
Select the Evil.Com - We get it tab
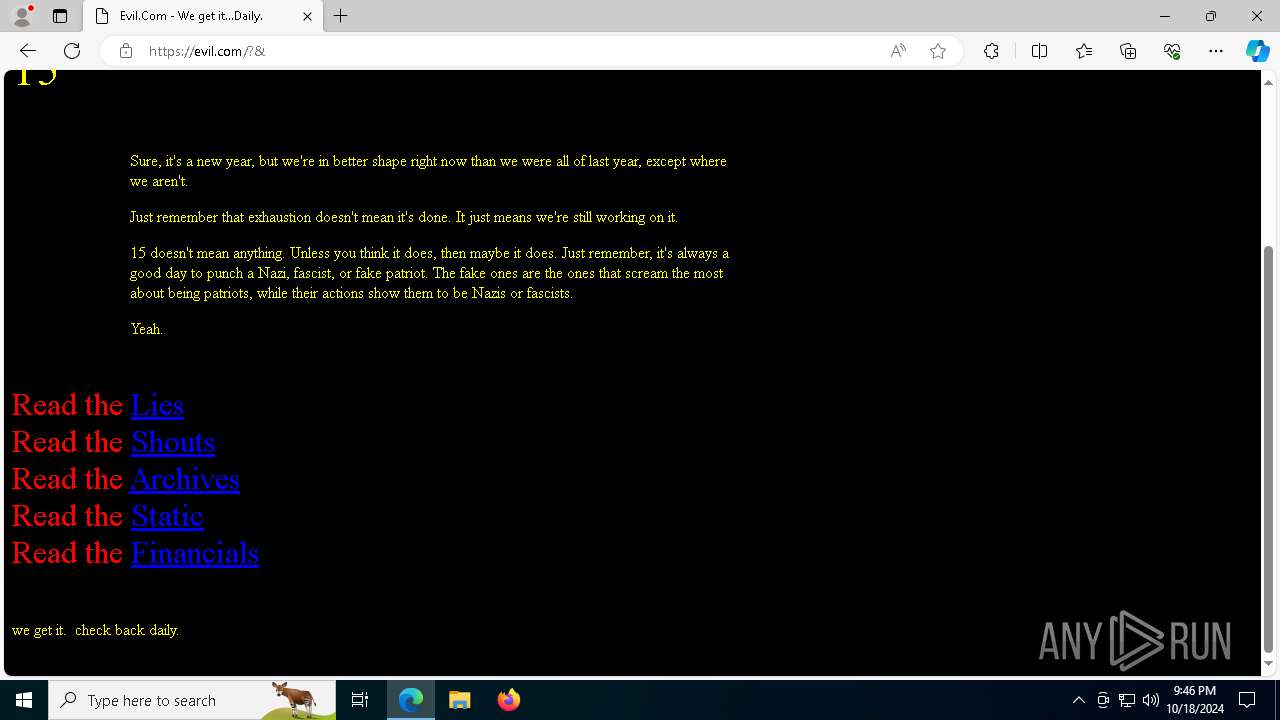pyautogui.click(x=203, y=16)
